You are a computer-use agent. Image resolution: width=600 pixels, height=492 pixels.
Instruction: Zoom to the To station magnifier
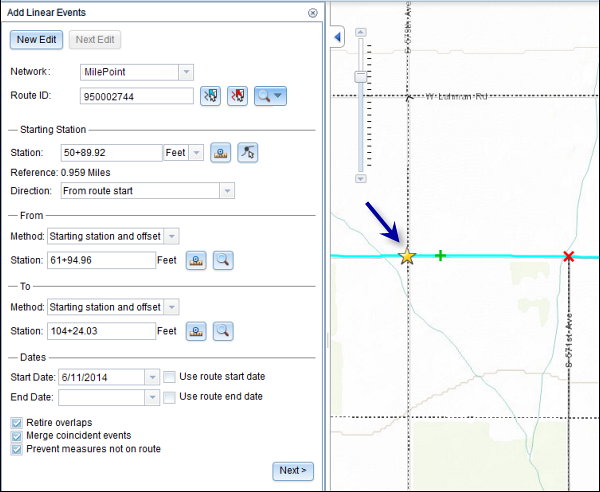[x=222, y=331]
